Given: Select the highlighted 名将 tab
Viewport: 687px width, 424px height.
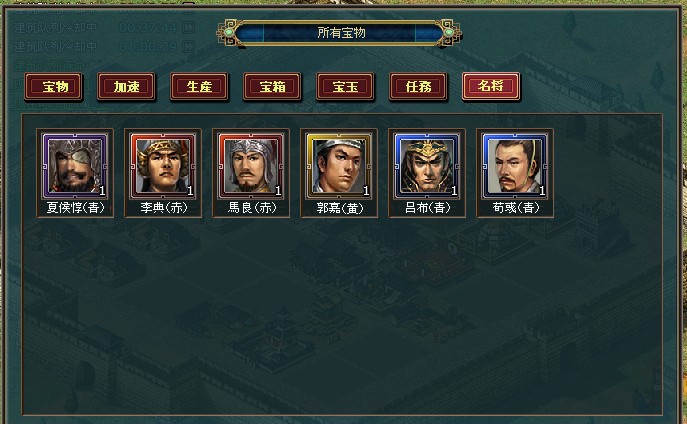Looking at the screenshot, I should coord(491,86).
